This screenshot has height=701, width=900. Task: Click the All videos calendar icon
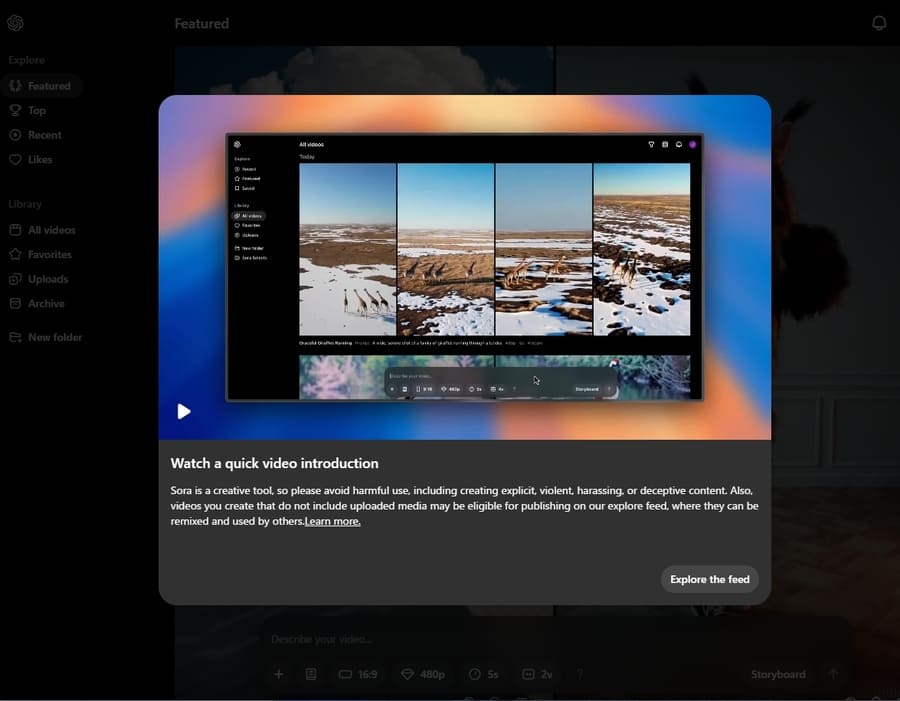(x=15, y=230)
